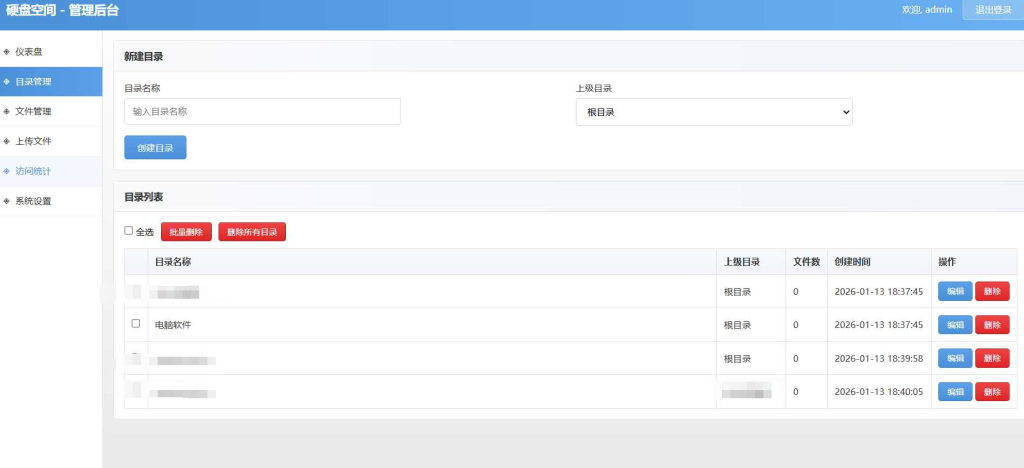The image size is (1024, 468).
Task: Click the 新建目录 panel heading
Action: click(x=144, y=57)
